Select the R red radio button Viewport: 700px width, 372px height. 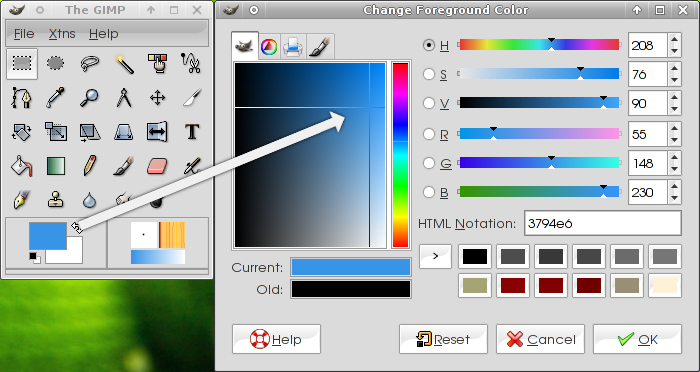[429, 134]
